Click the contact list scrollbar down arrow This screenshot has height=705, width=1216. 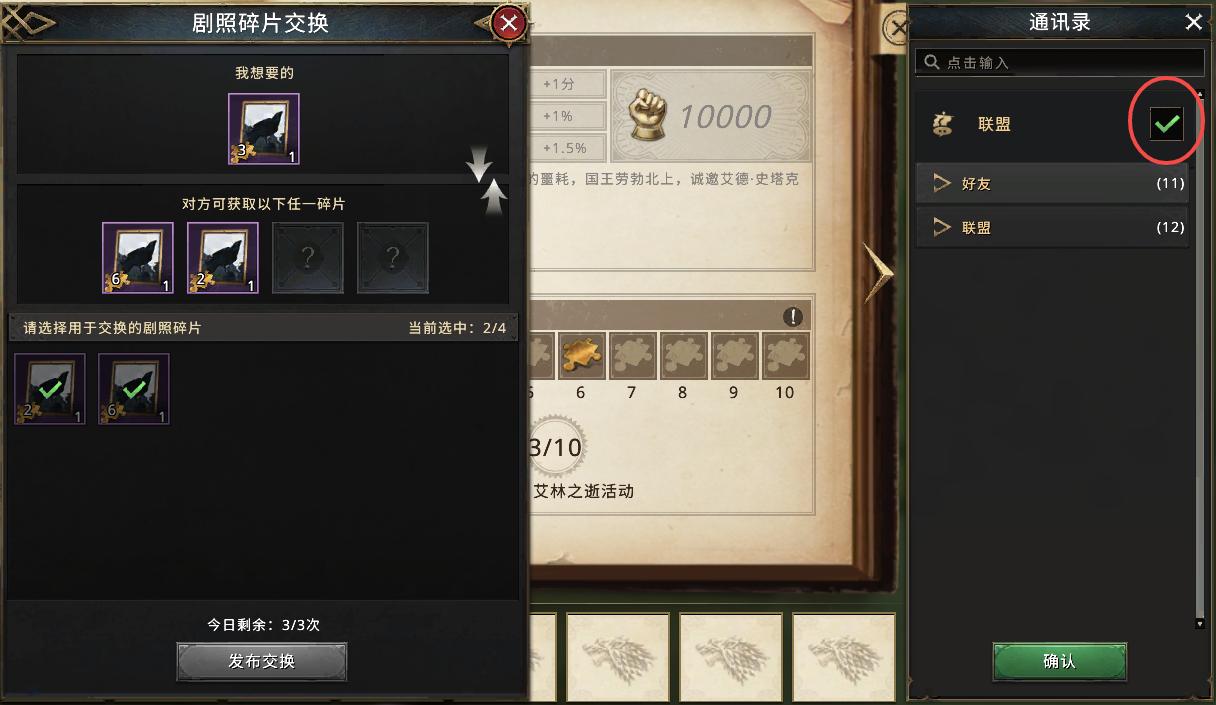tap(1200, 624)
